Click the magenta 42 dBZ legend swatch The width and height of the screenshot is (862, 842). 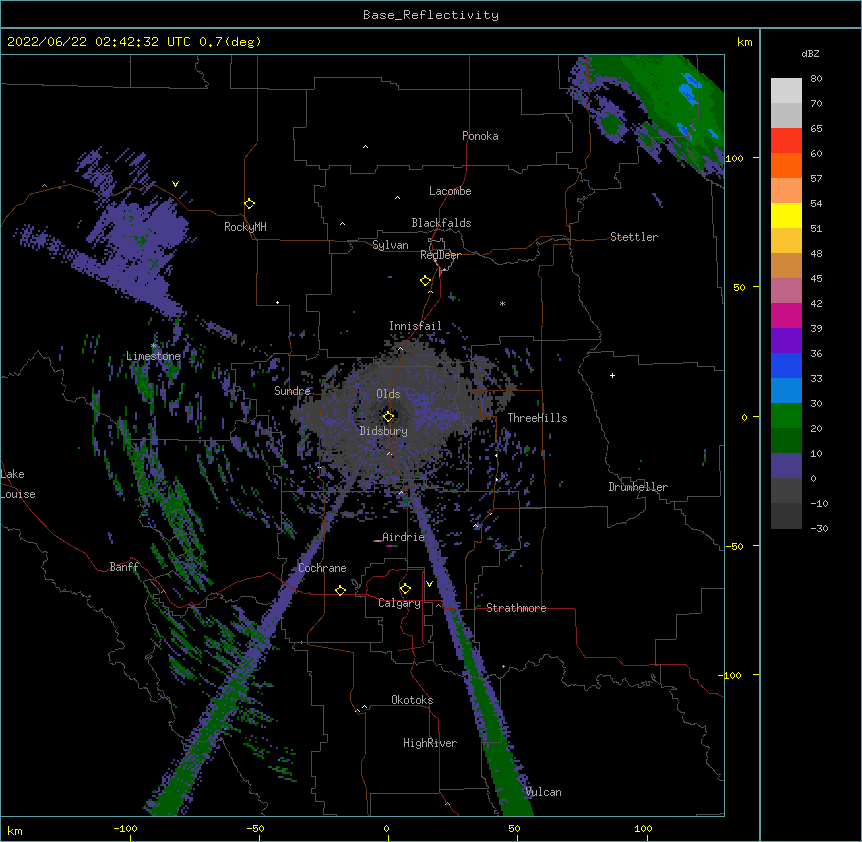coord(786,315)
